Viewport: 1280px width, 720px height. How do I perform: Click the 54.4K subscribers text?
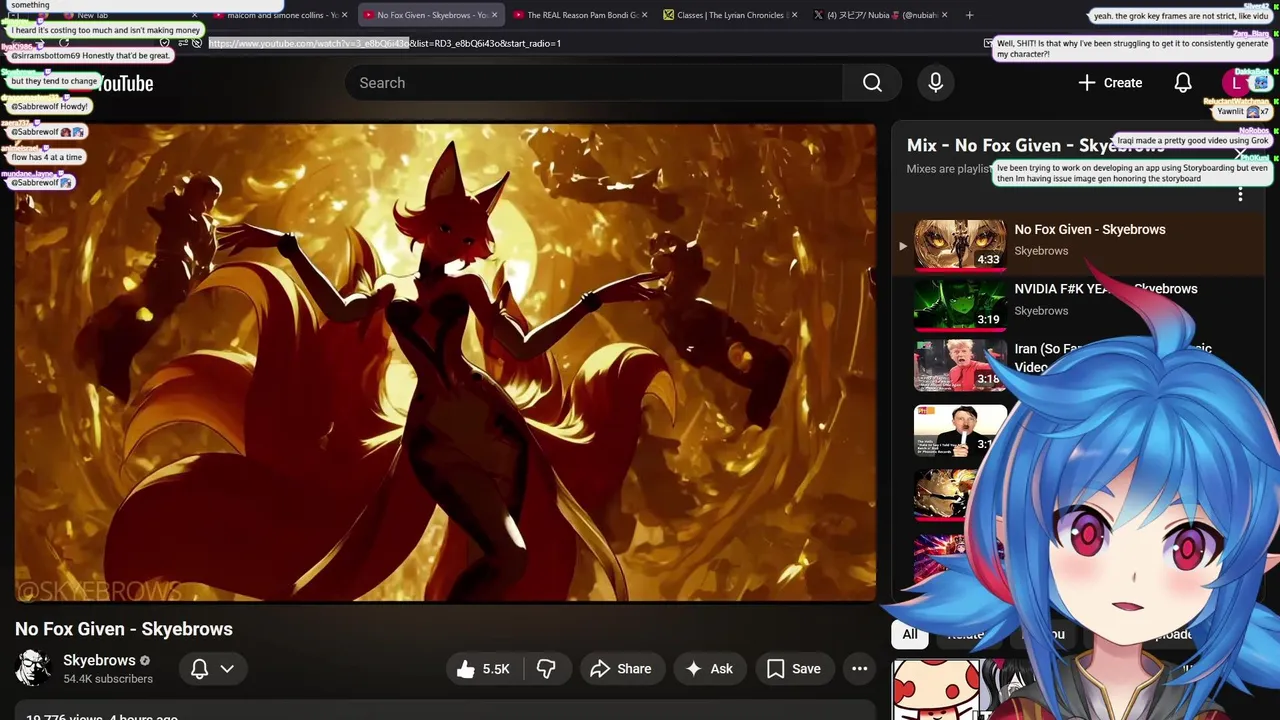[x=108, y=679]
